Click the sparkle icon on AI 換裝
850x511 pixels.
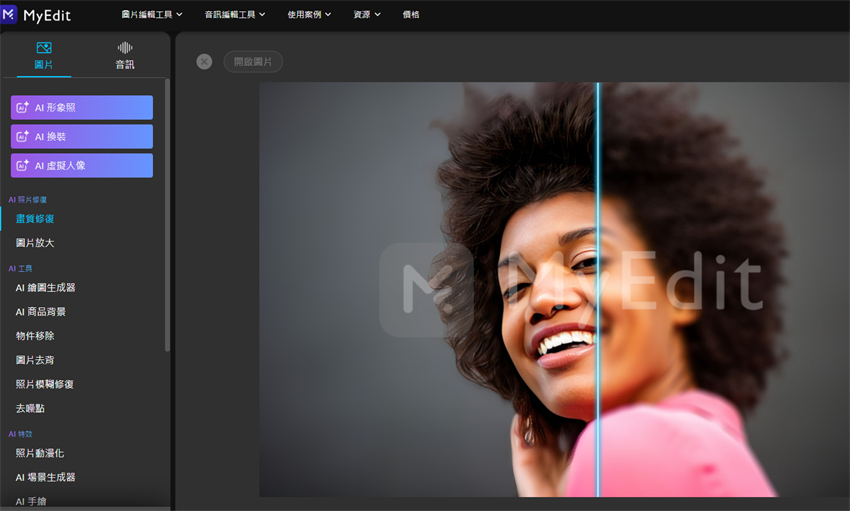tap(23, 137)
